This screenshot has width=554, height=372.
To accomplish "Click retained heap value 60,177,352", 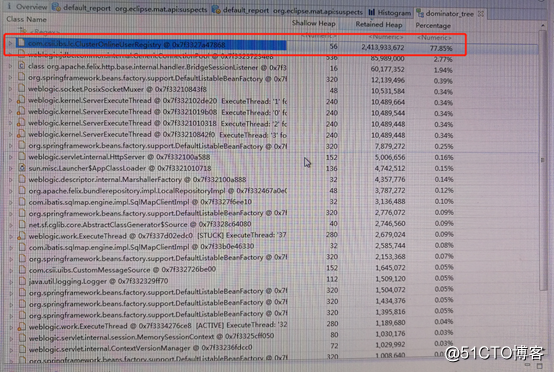I will 388,69.
